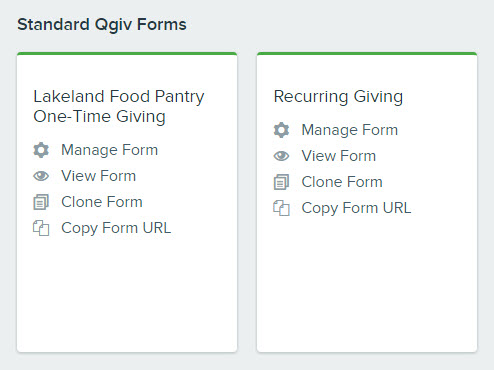Open Manage Form for Lakeland Food Pantry
494x370 pixels.
coord(109,150)
